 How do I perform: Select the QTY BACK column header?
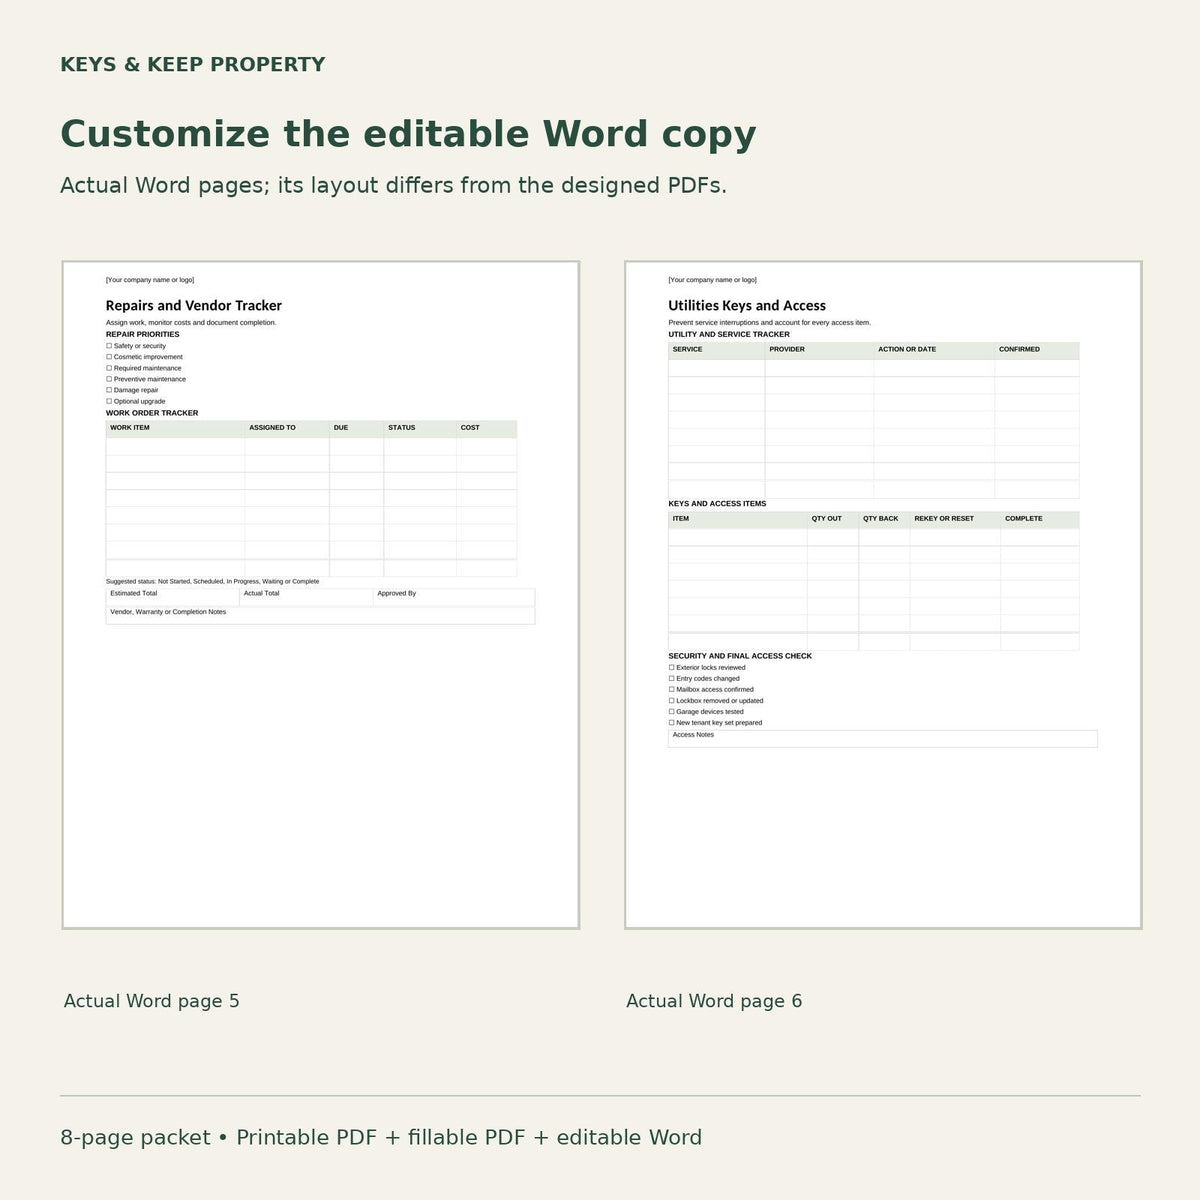tap(884, 520)
